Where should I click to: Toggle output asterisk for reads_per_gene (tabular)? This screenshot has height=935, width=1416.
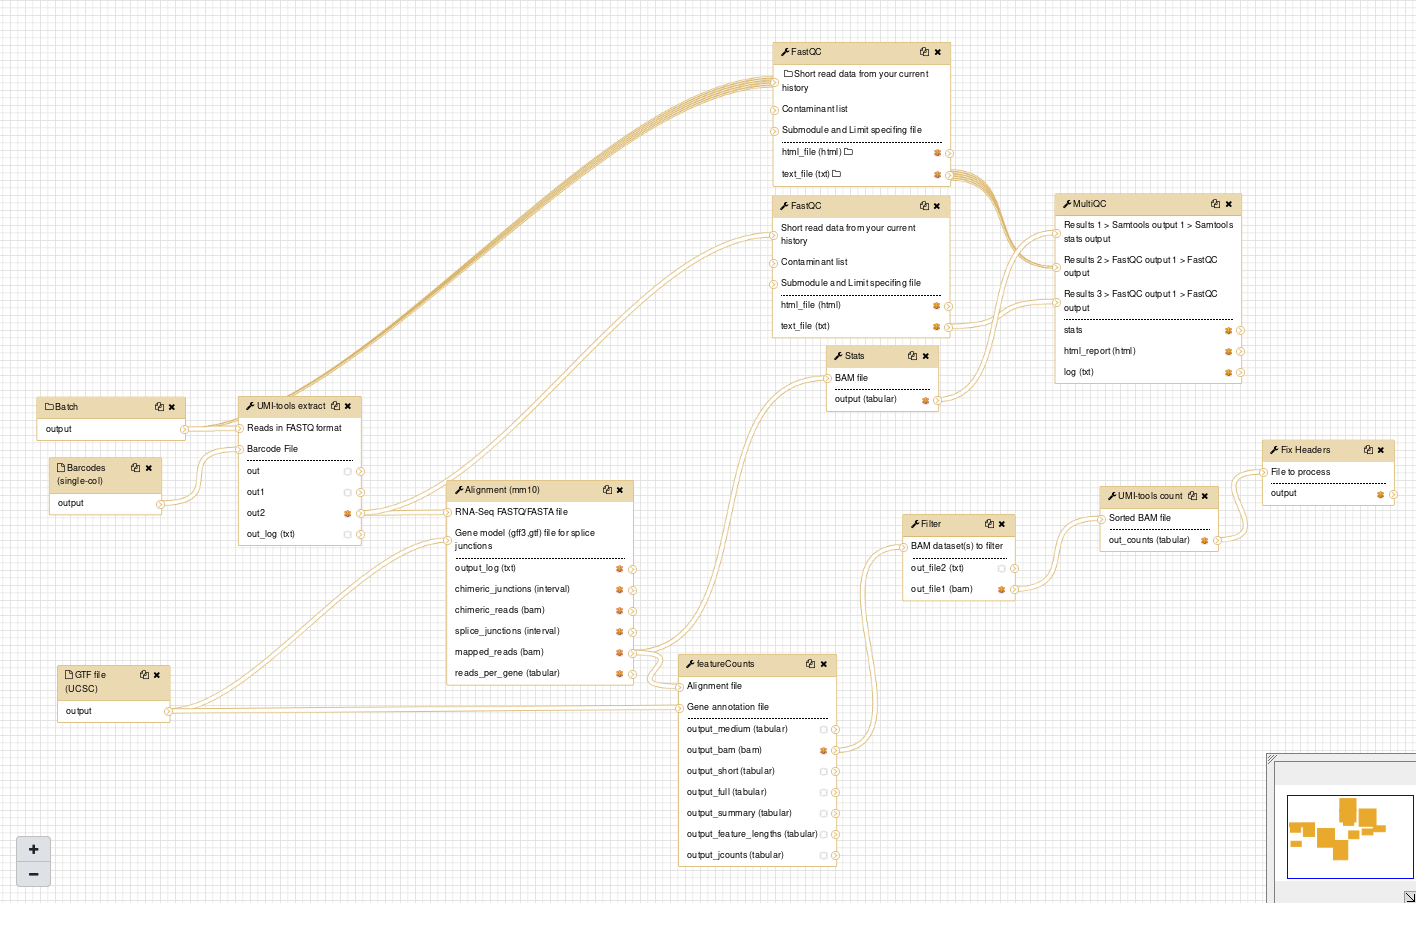[620, 673]
